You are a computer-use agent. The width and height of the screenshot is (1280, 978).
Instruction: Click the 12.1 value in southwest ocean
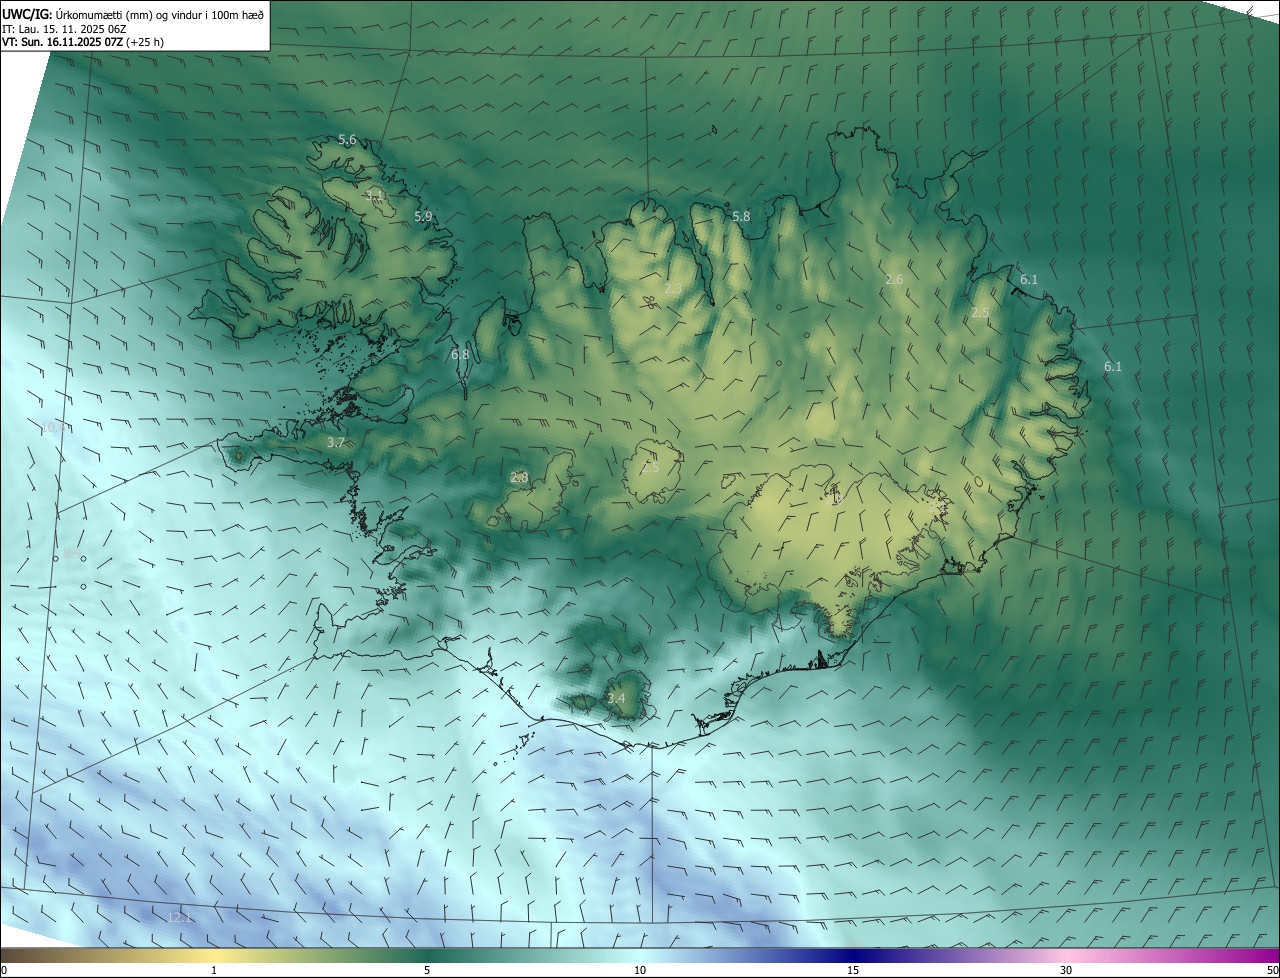click(x=179, y=917)
